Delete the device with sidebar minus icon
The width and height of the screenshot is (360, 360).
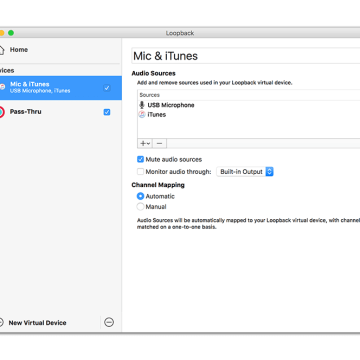click(x=109, y=322)
